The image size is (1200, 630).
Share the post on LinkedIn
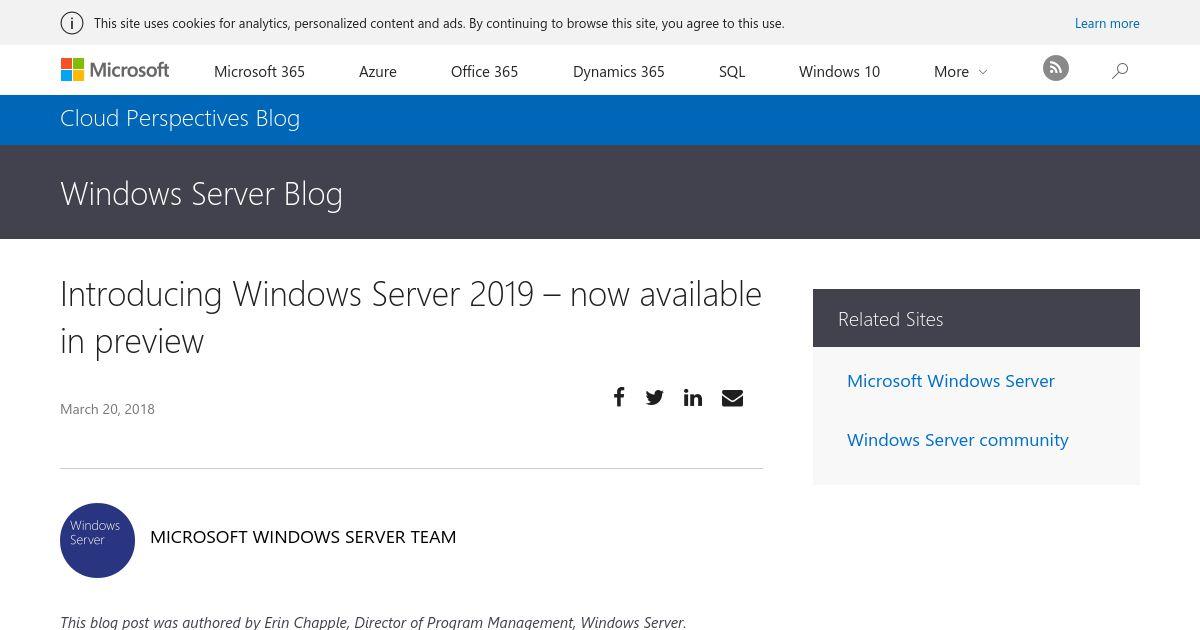(693, 398)
